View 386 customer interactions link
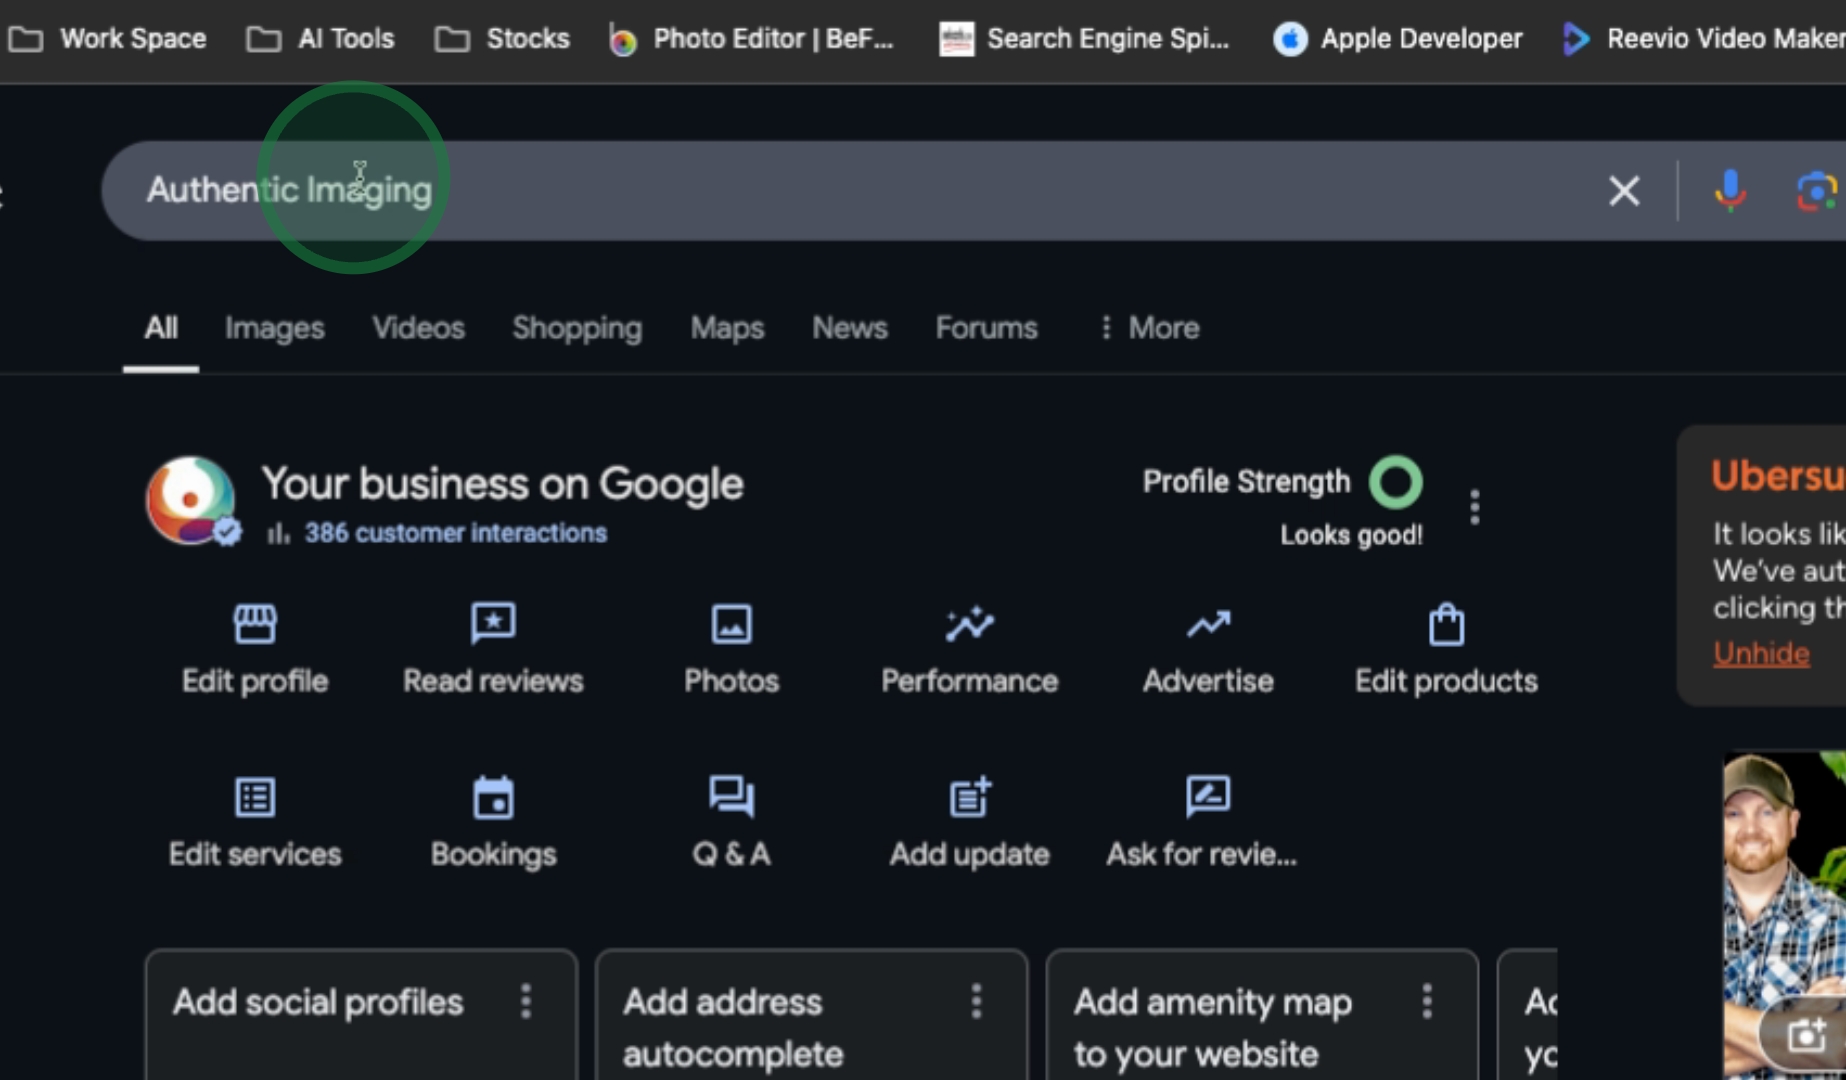The height and width of the screenshot is (1080, 1846). coord(455,533)
